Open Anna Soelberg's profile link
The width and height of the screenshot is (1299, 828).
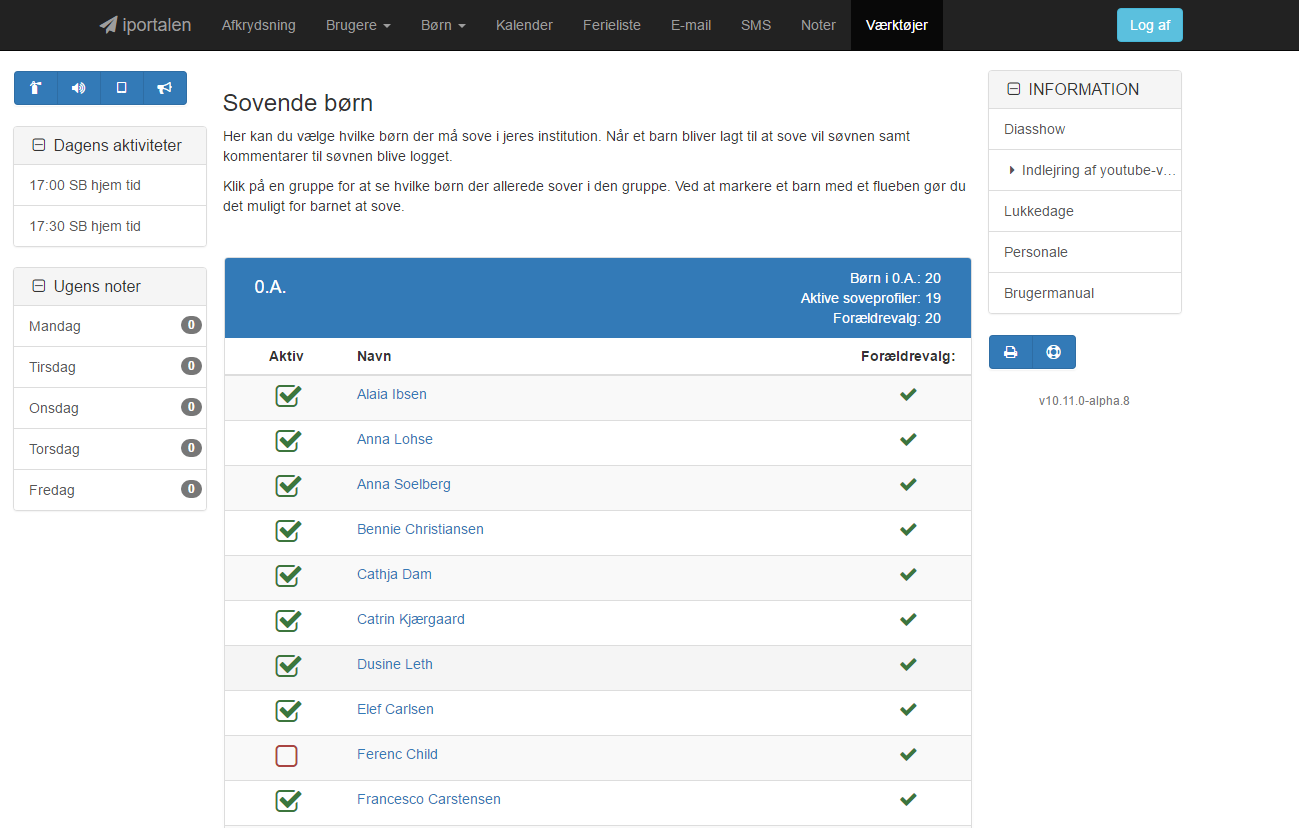tap(404, 484)
